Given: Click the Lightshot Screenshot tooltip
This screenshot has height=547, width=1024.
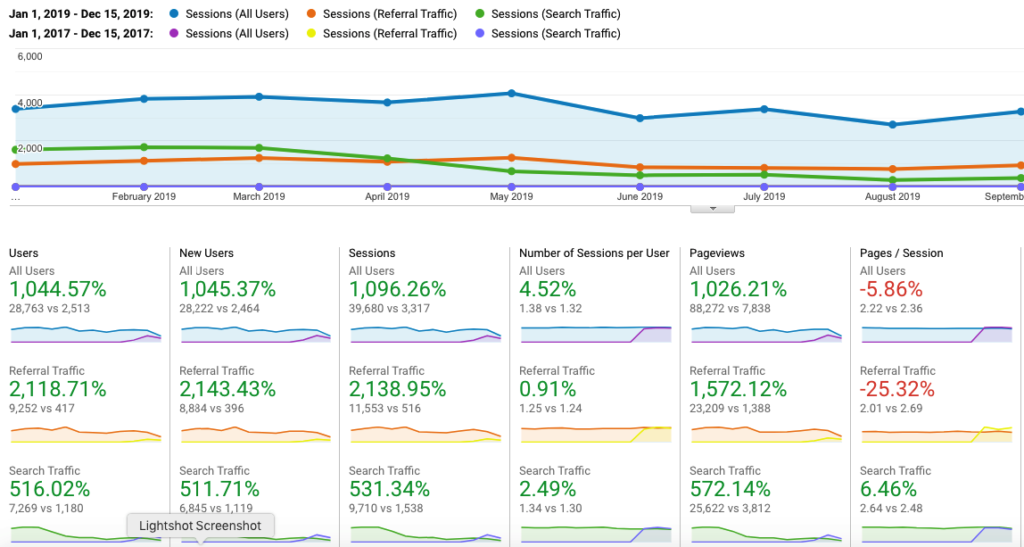Looking at the screenshot, I should click(200, 526).
